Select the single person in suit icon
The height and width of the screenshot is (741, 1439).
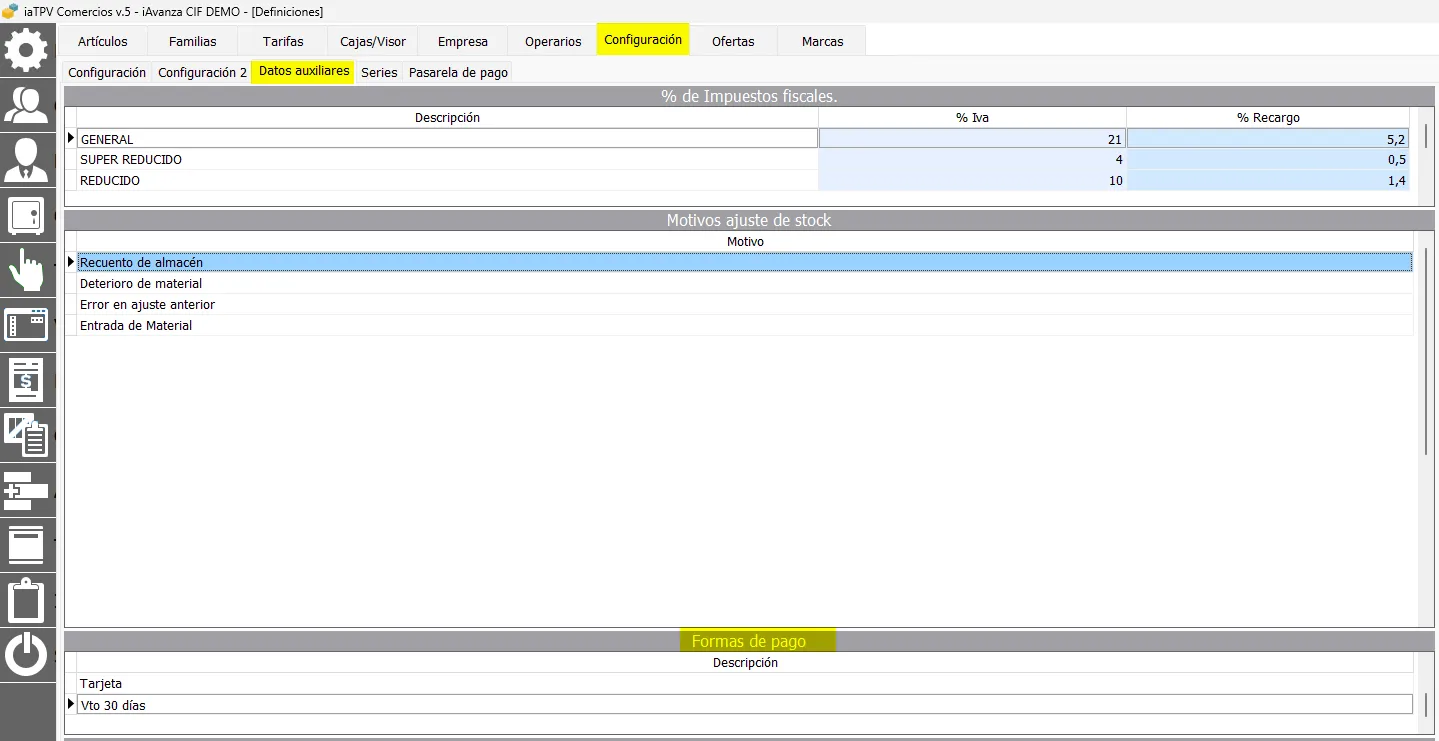(x=27, y=159)
